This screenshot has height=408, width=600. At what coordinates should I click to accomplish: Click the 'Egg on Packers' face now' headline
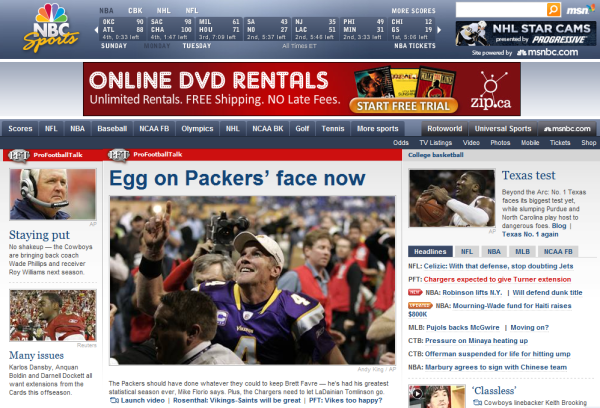point(237,178)
